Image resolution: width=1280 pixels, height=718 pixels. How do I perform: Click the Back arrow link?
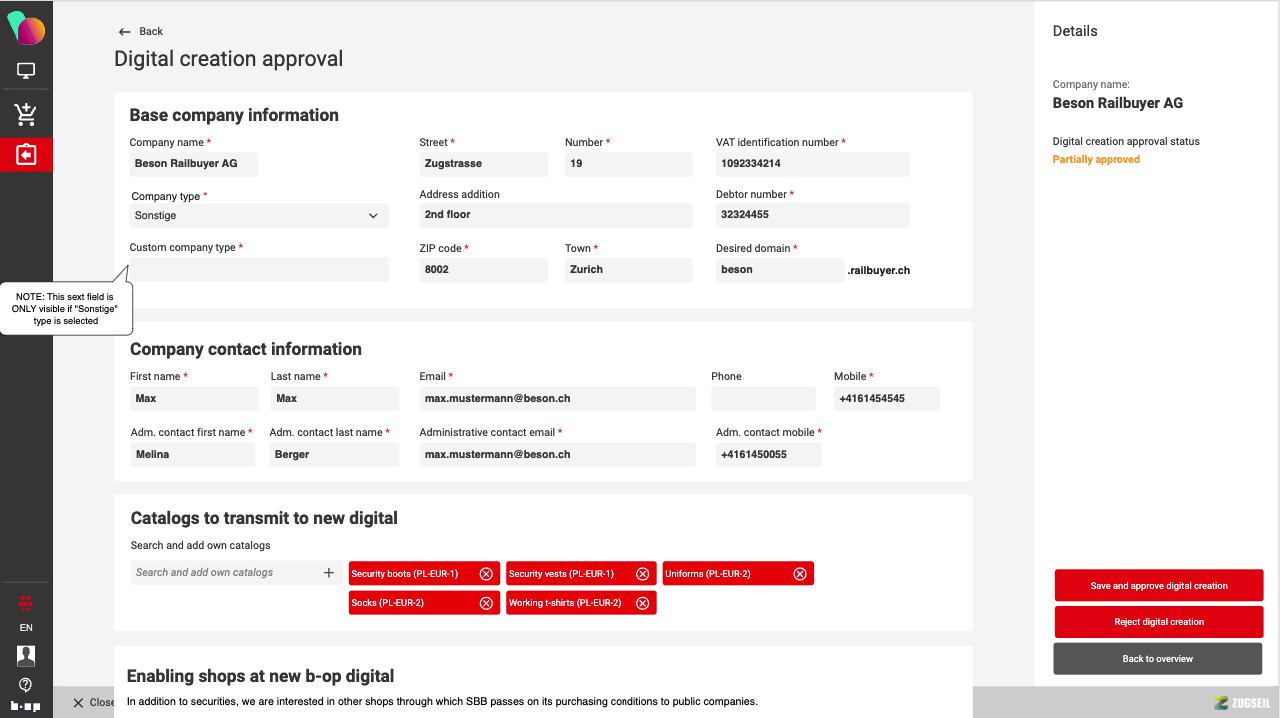pos(140,32)
